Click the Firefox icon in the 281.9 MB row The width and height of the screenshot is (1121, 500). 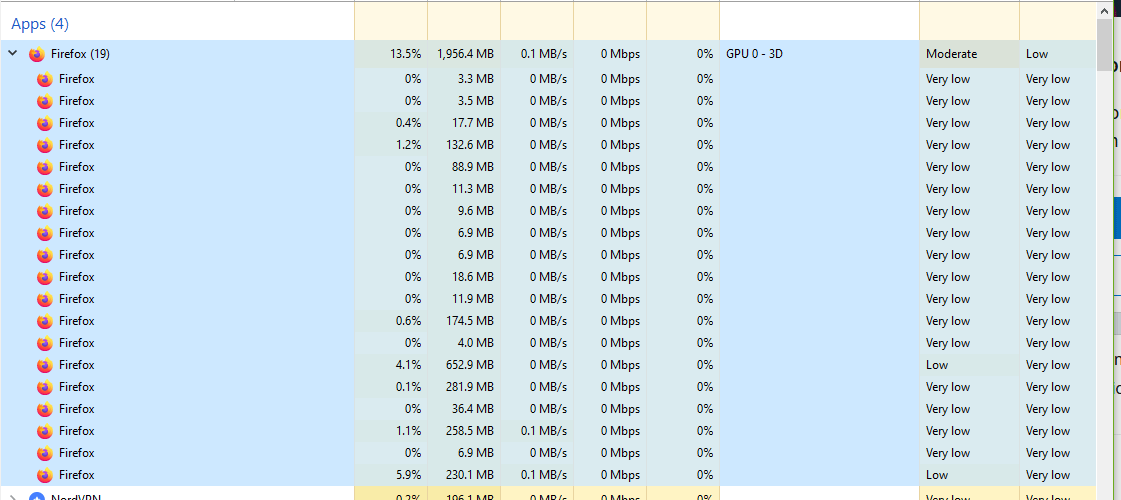coord(45,388)
